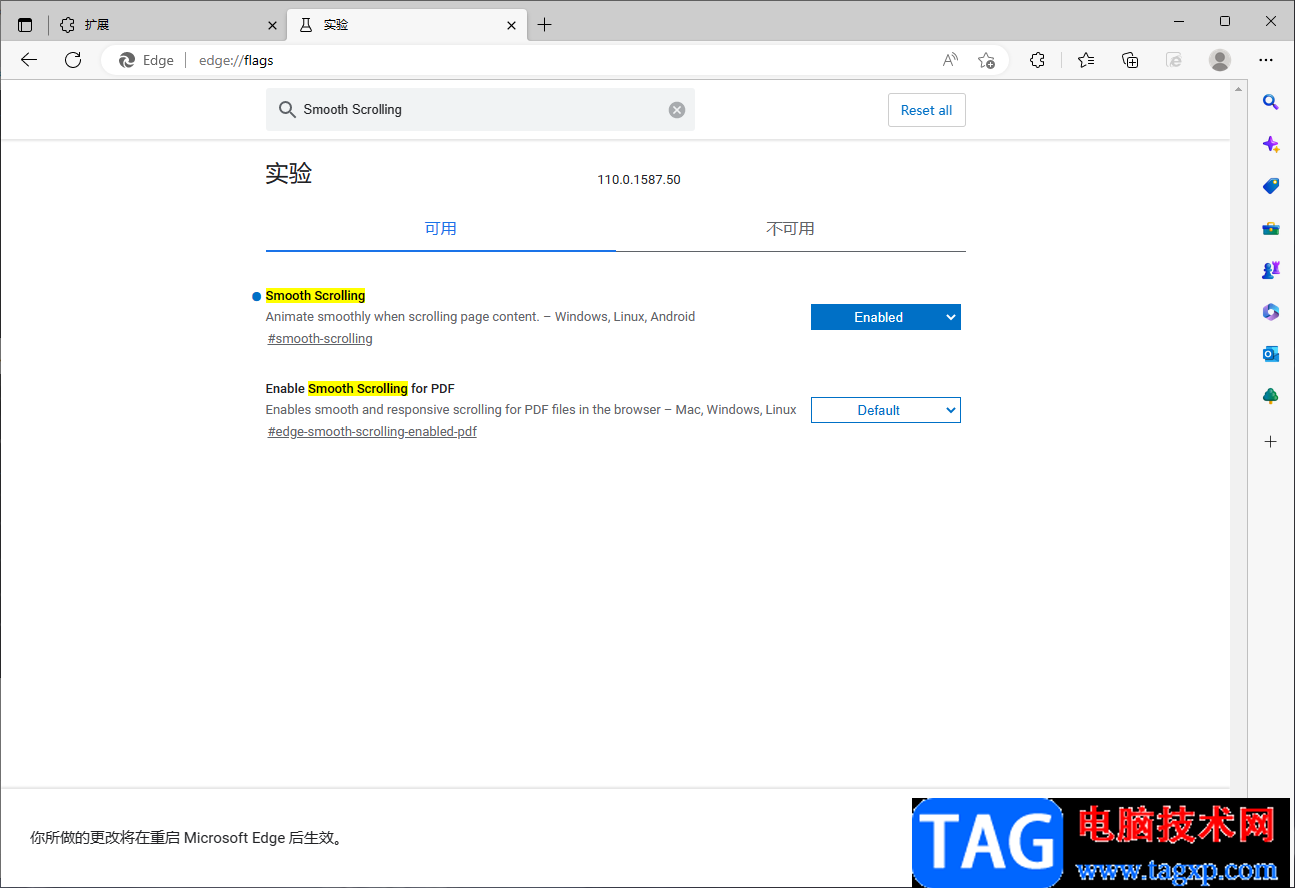Open the Smooth Scrolling for PDF Default dropdown

(x=886, y=410)
